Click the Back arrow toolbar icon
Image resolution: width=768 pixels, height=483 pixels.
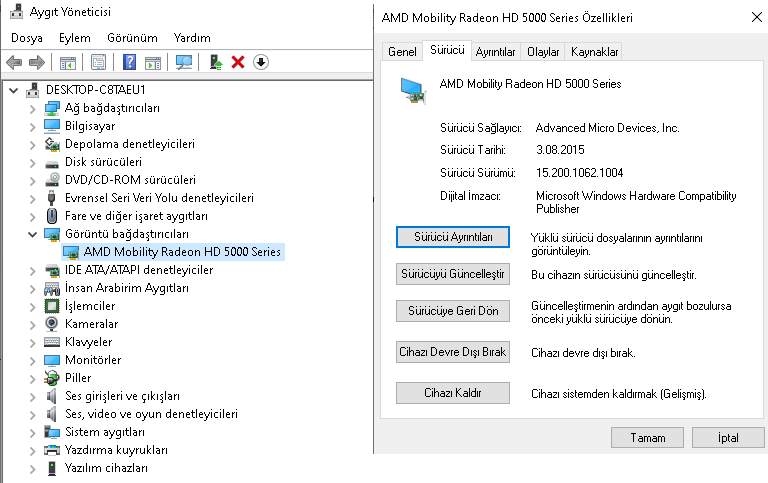14,62
